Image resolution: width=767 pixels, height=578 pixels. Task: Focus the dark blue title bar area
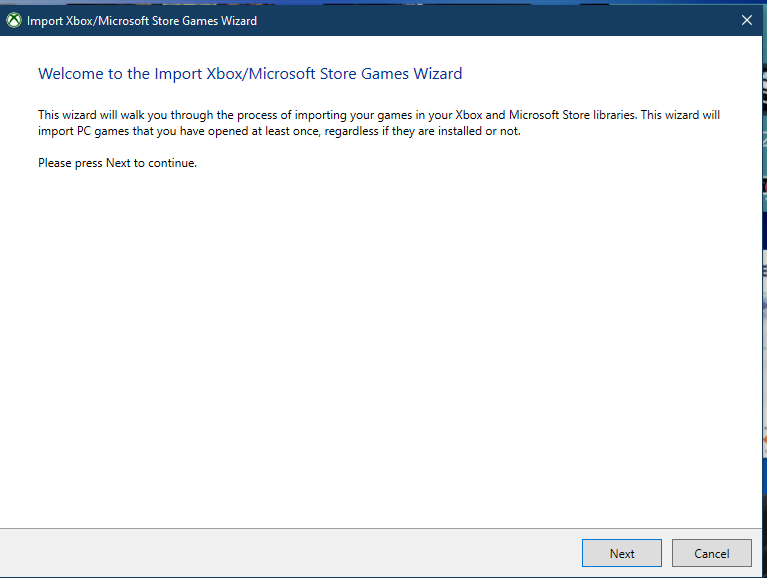tap(489, 21)
